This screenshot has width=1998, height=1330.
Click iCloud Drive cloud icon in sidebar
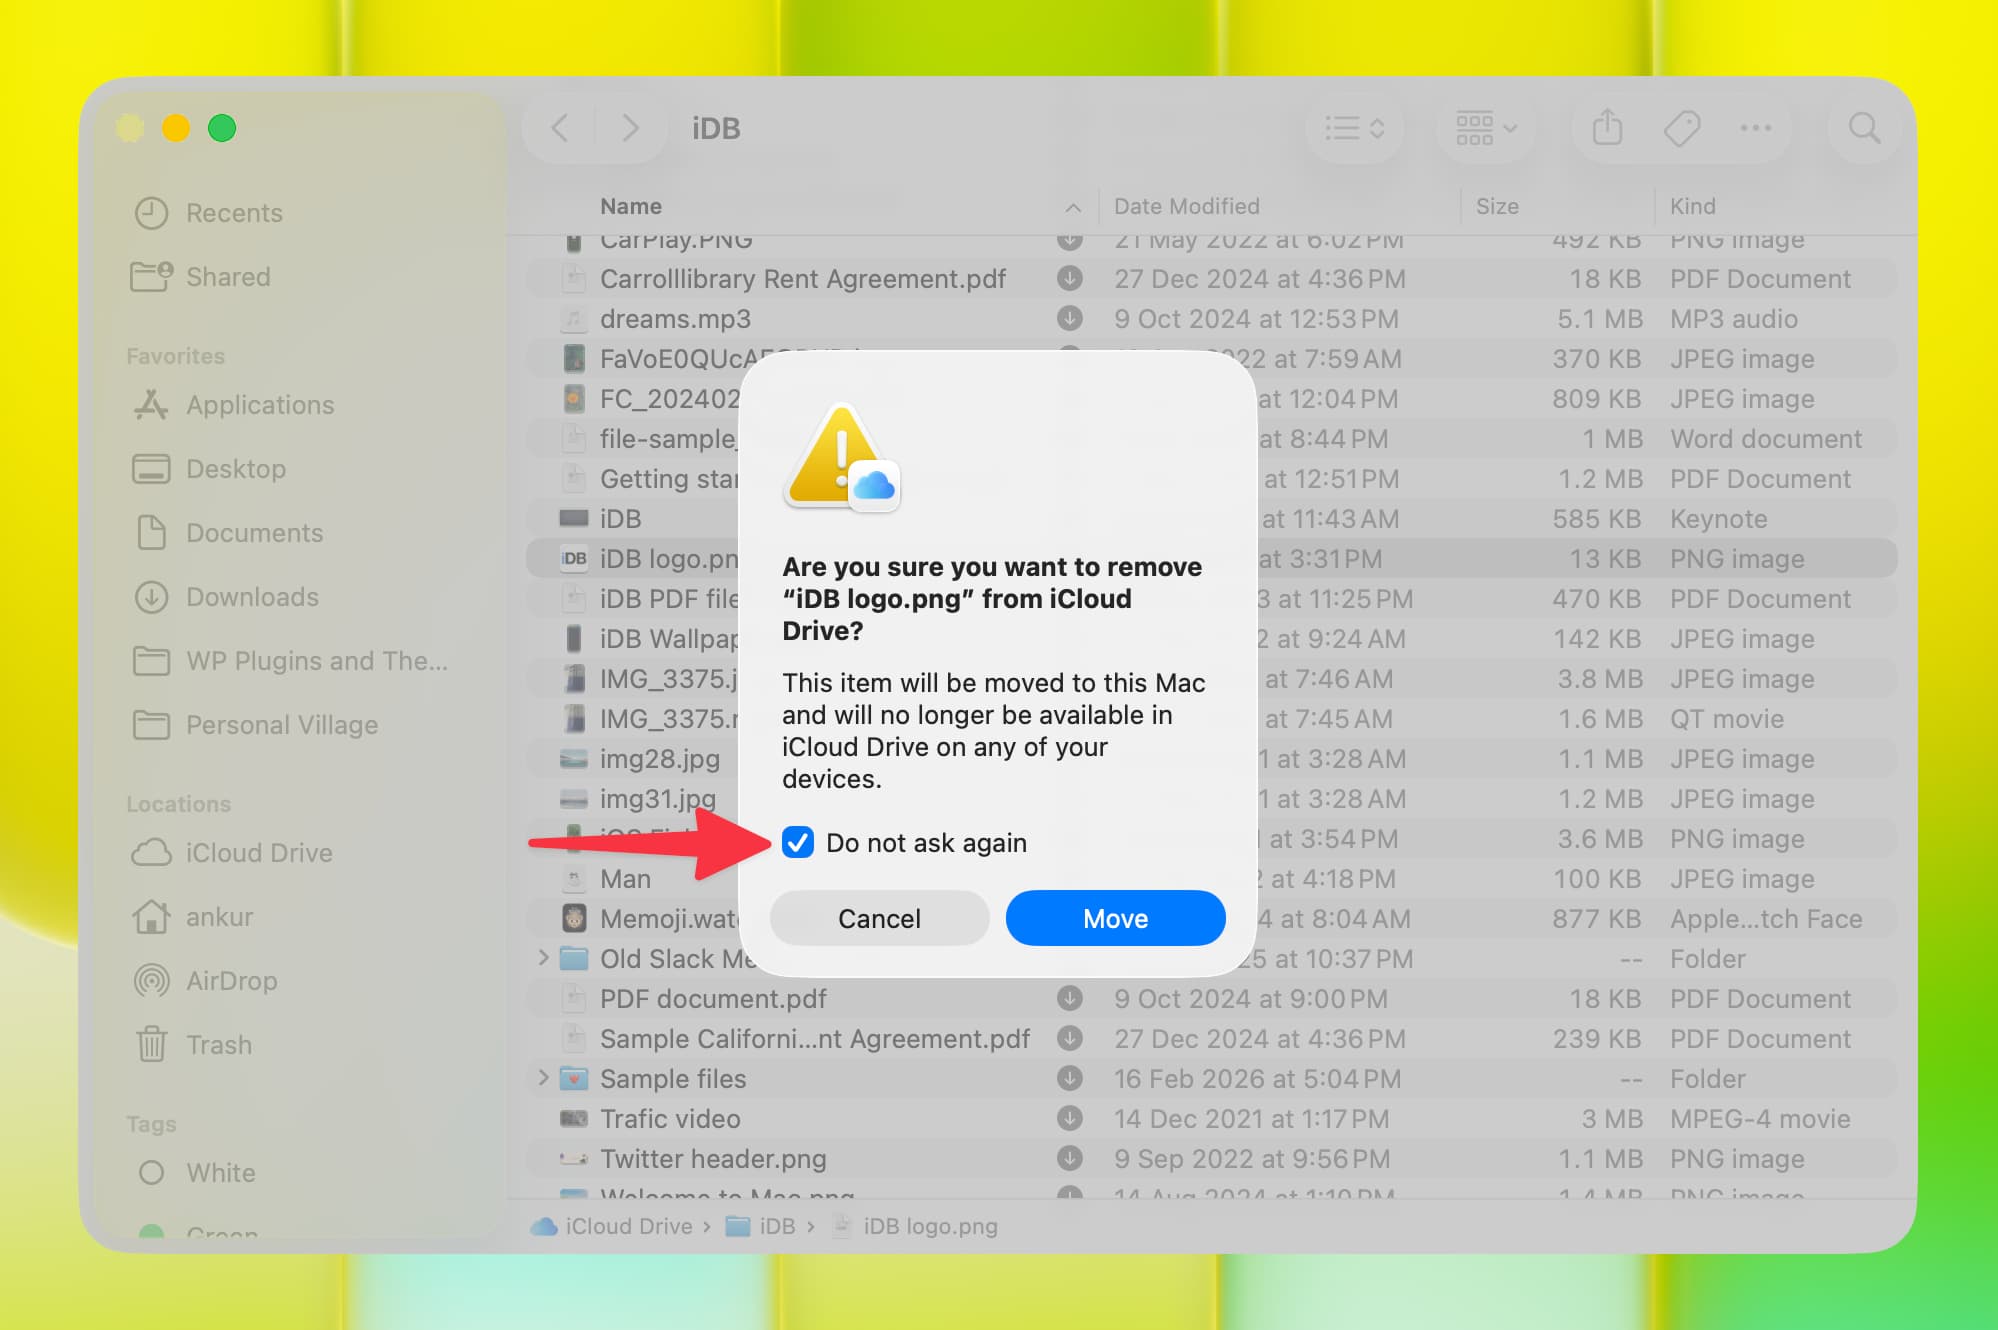pyautogui.click(x=151, y=853)
